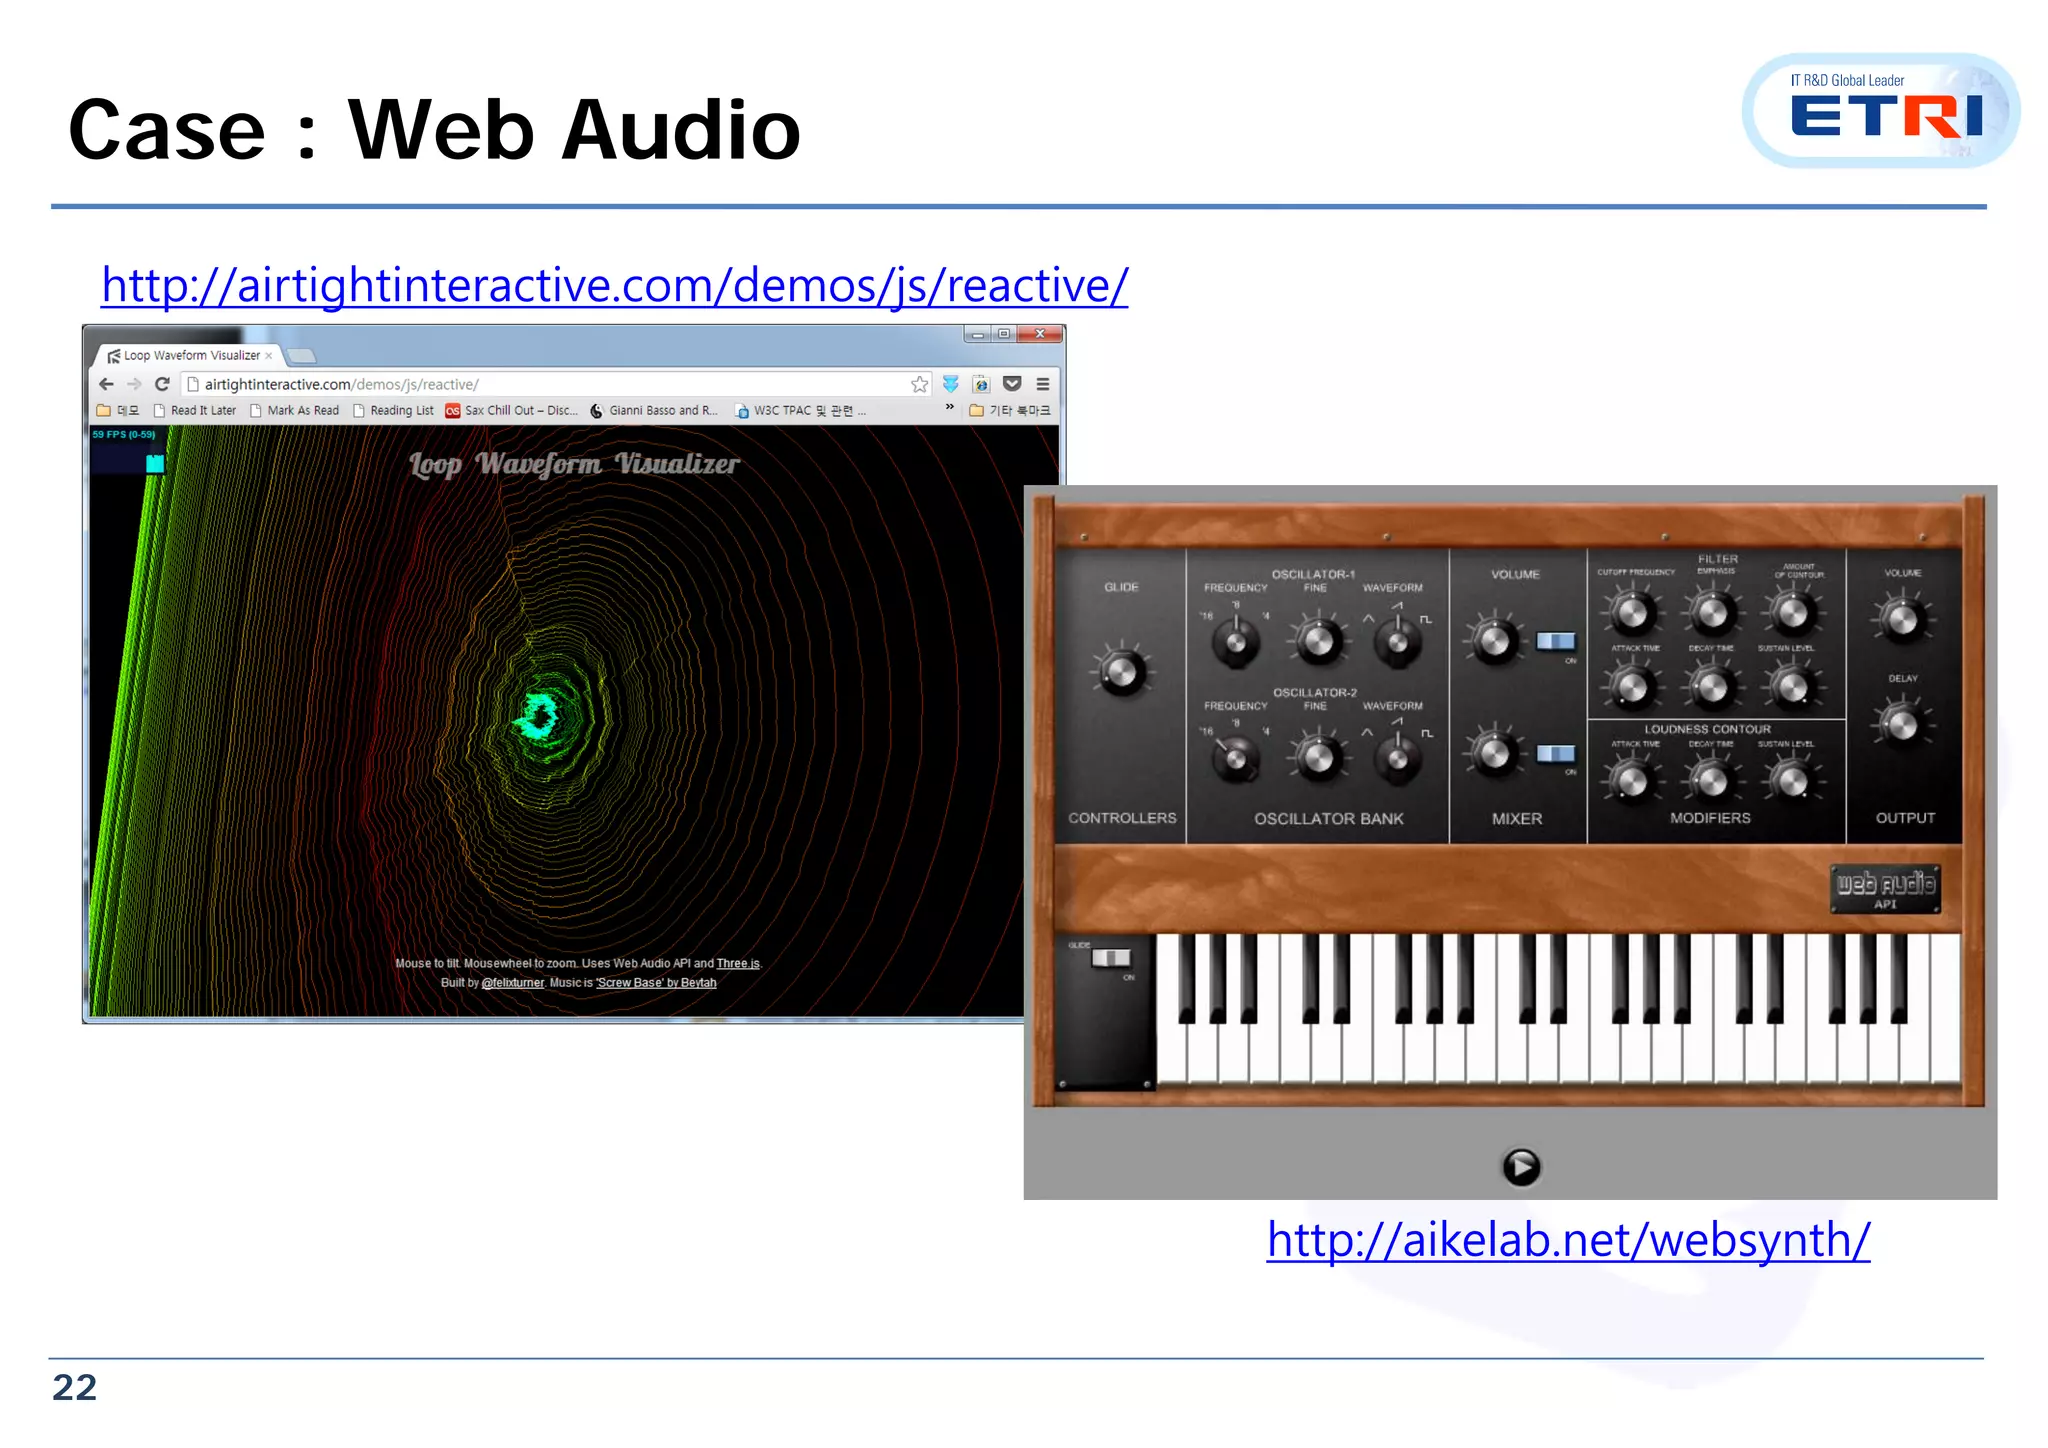Adjust the Oscillator-2 Frequency knob
Screen dimensions: 2048x1448
(1236, 758)
